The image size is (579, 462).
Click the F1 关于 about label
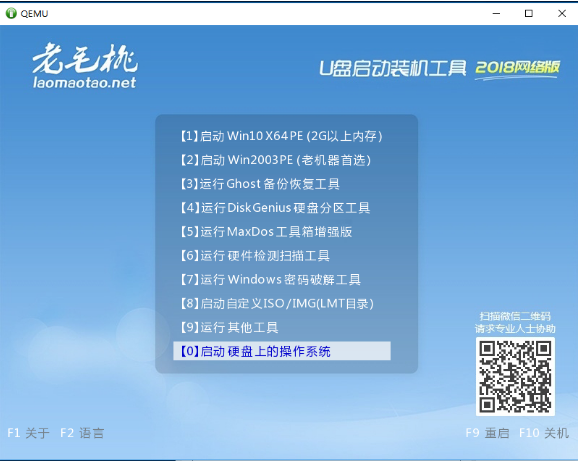(x=28, y=433)
